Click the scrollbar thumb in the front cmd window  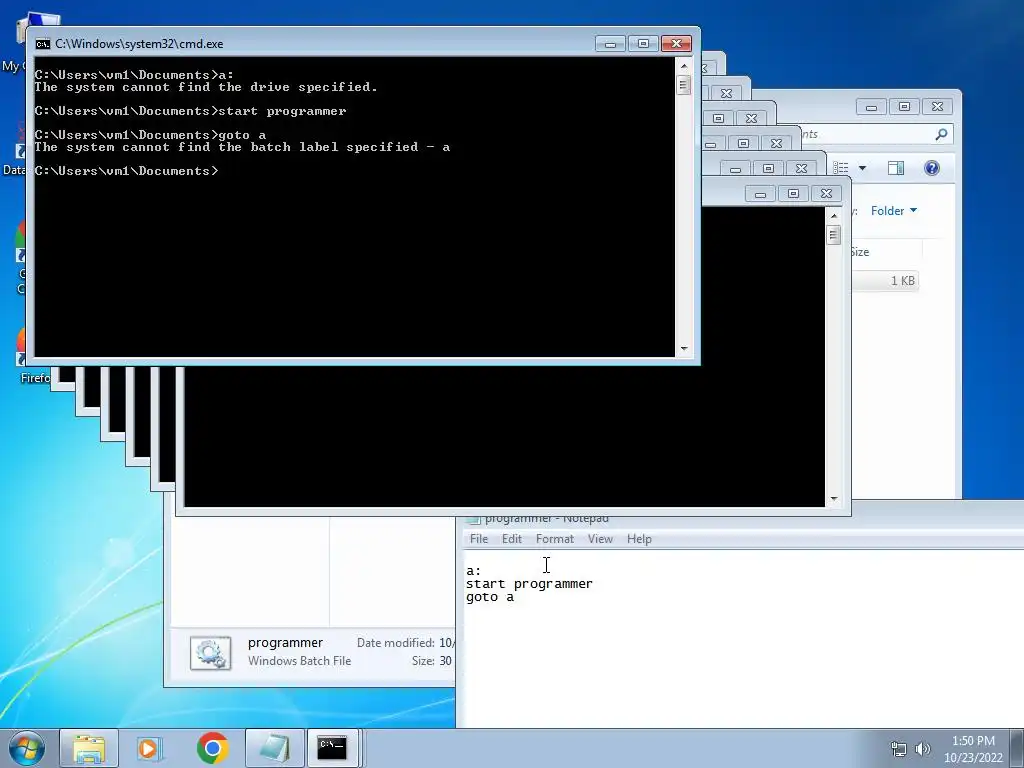(684, 85)
